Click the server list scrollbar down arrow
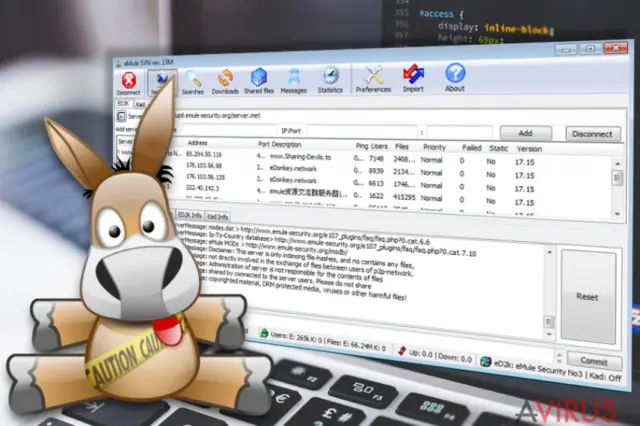 [618, 214]
